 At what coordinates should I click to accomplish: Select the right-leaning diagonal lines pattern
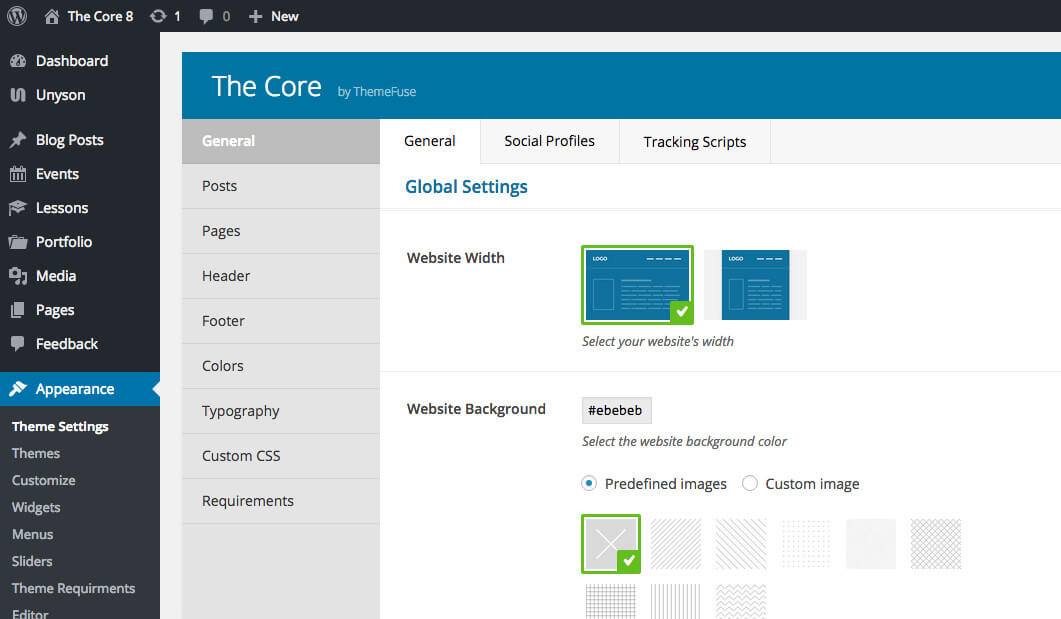676,544
